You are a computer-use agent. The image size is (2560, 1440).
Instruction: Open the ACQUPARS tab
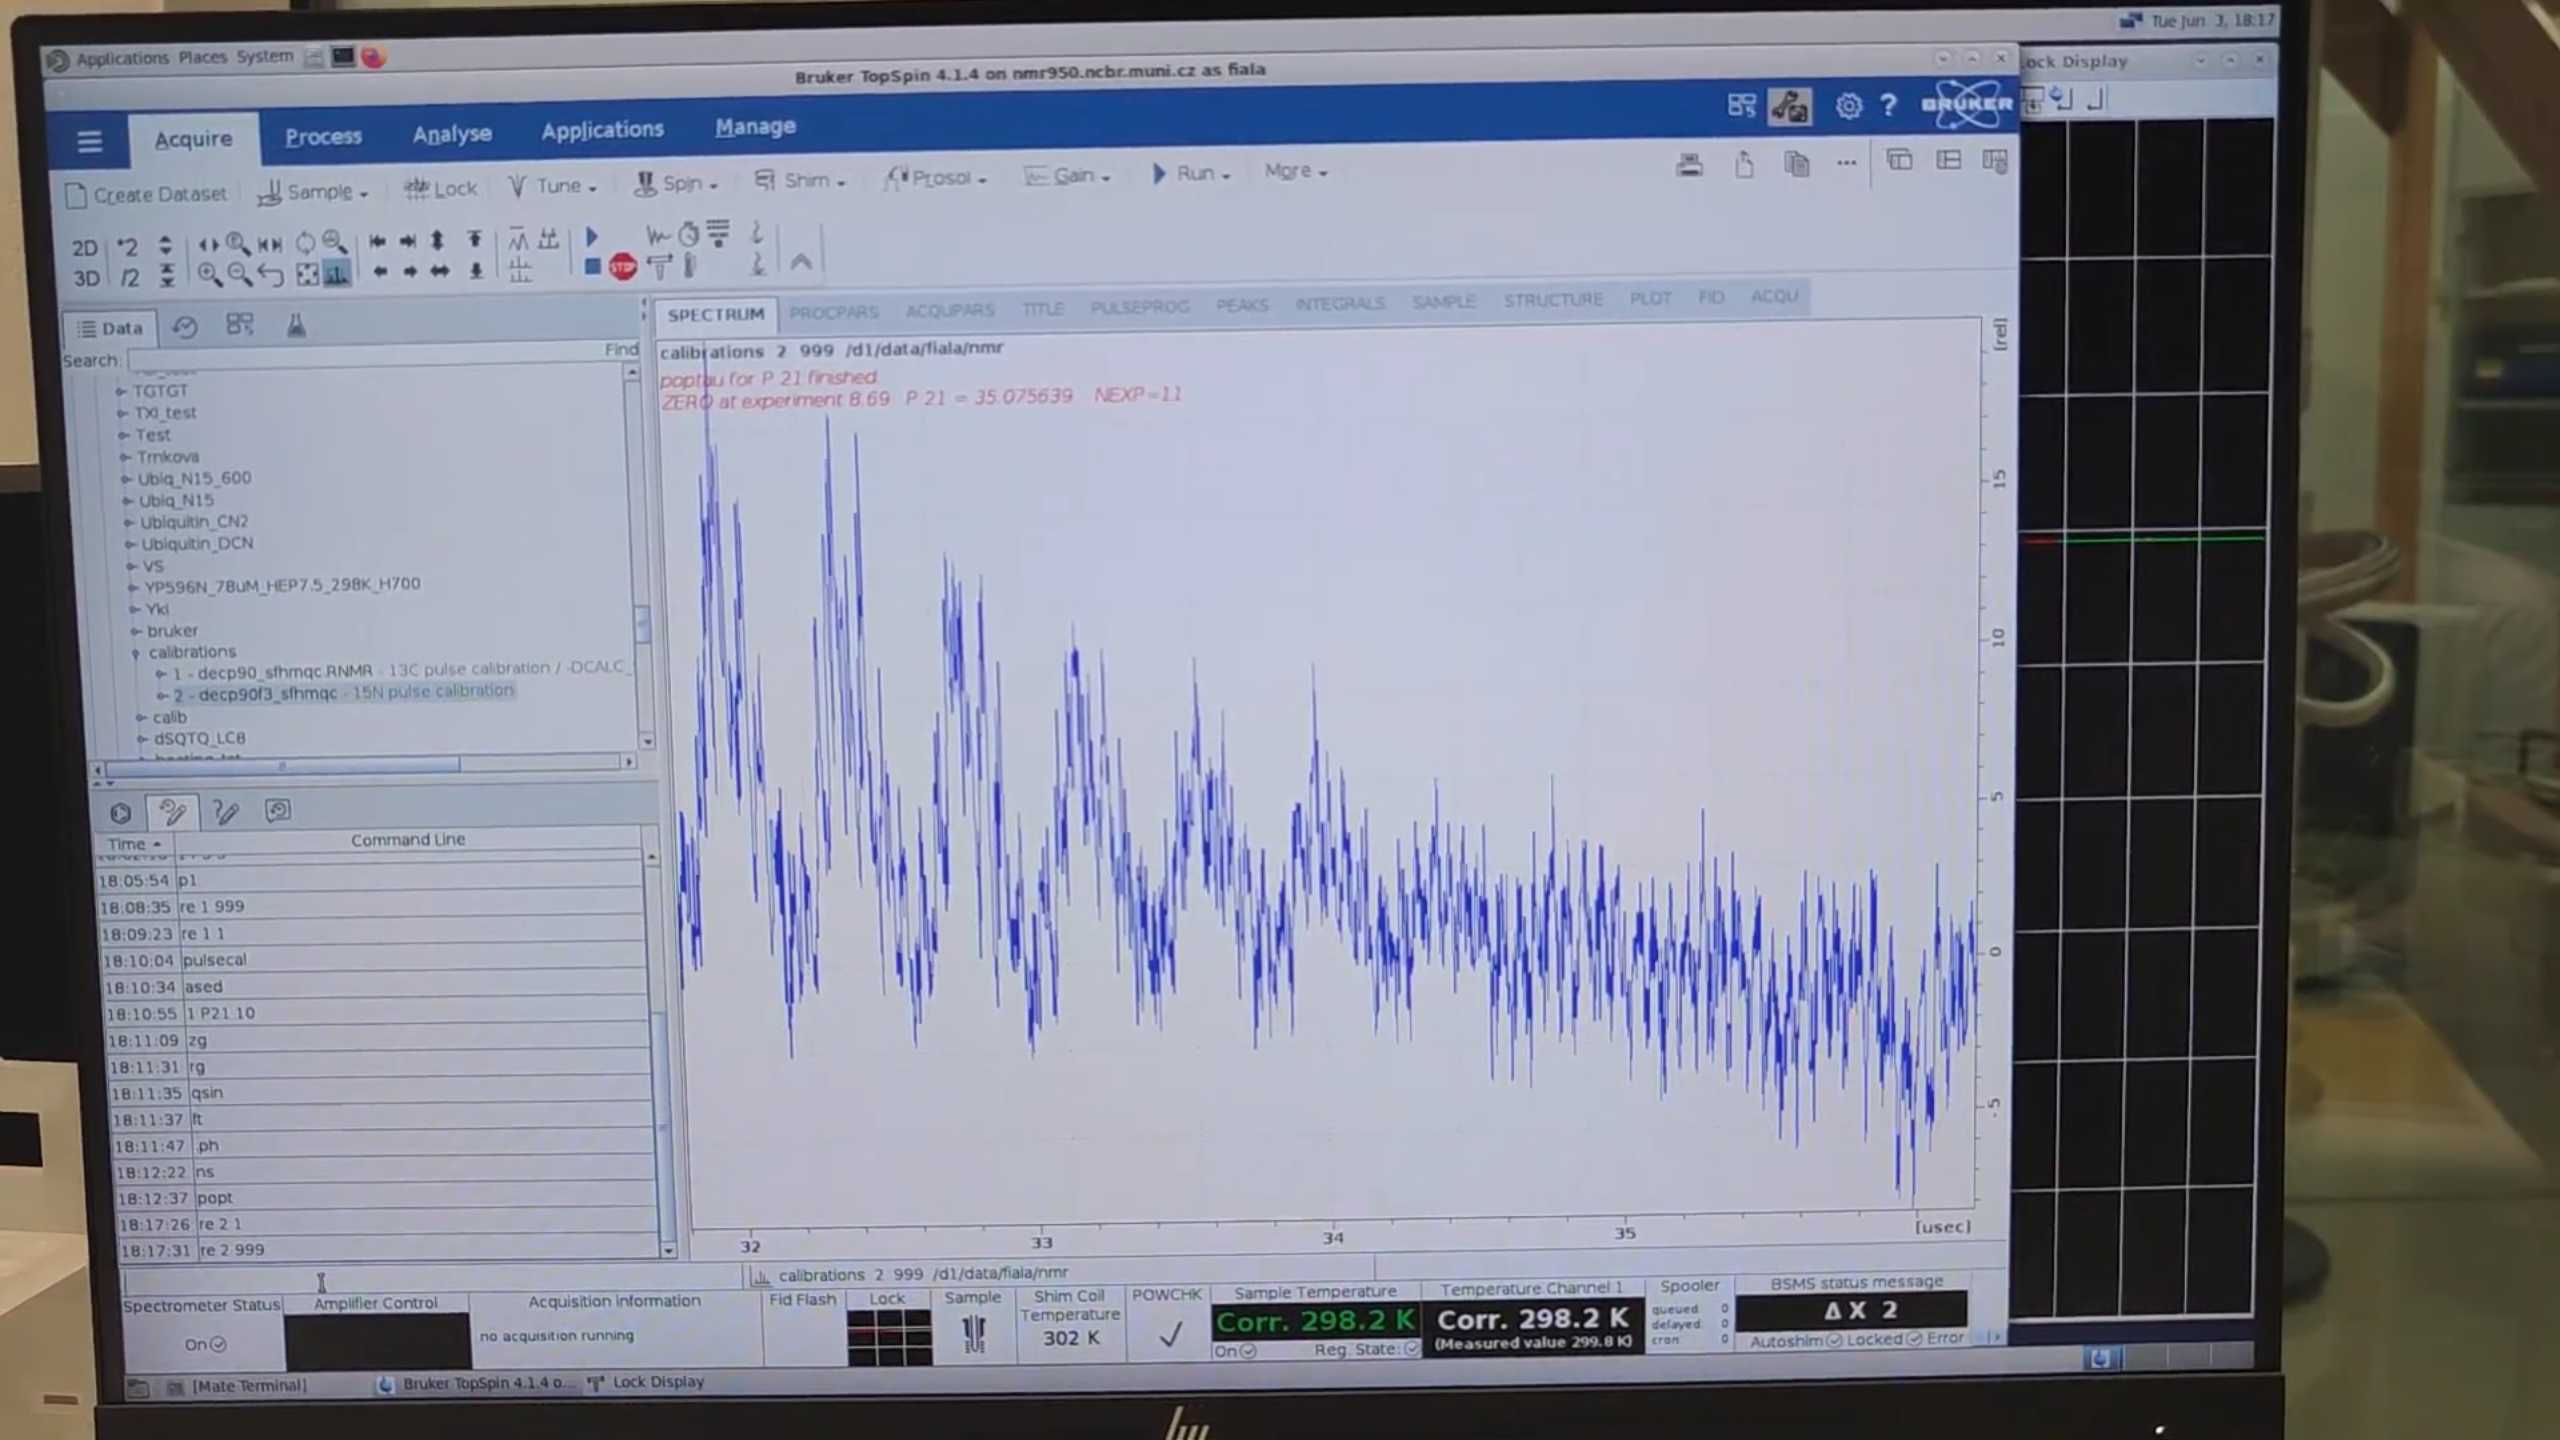point(949,310)
